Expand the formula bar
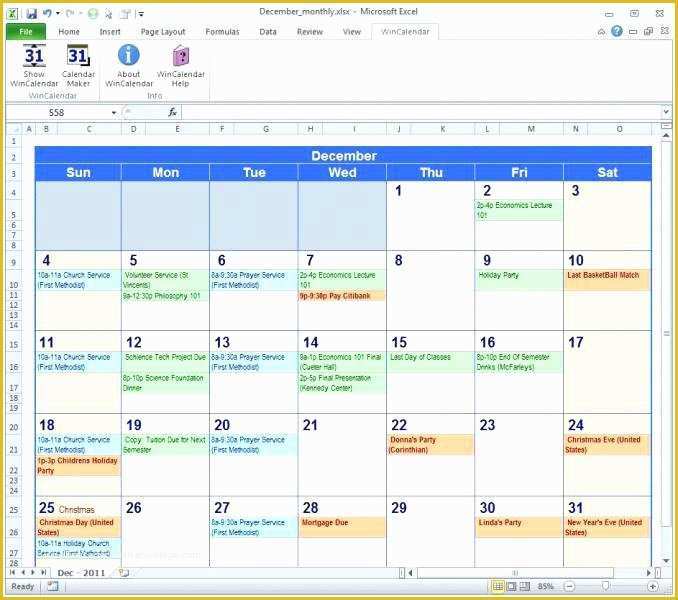This screenshot has width=678, height=600. pos(665,113)
